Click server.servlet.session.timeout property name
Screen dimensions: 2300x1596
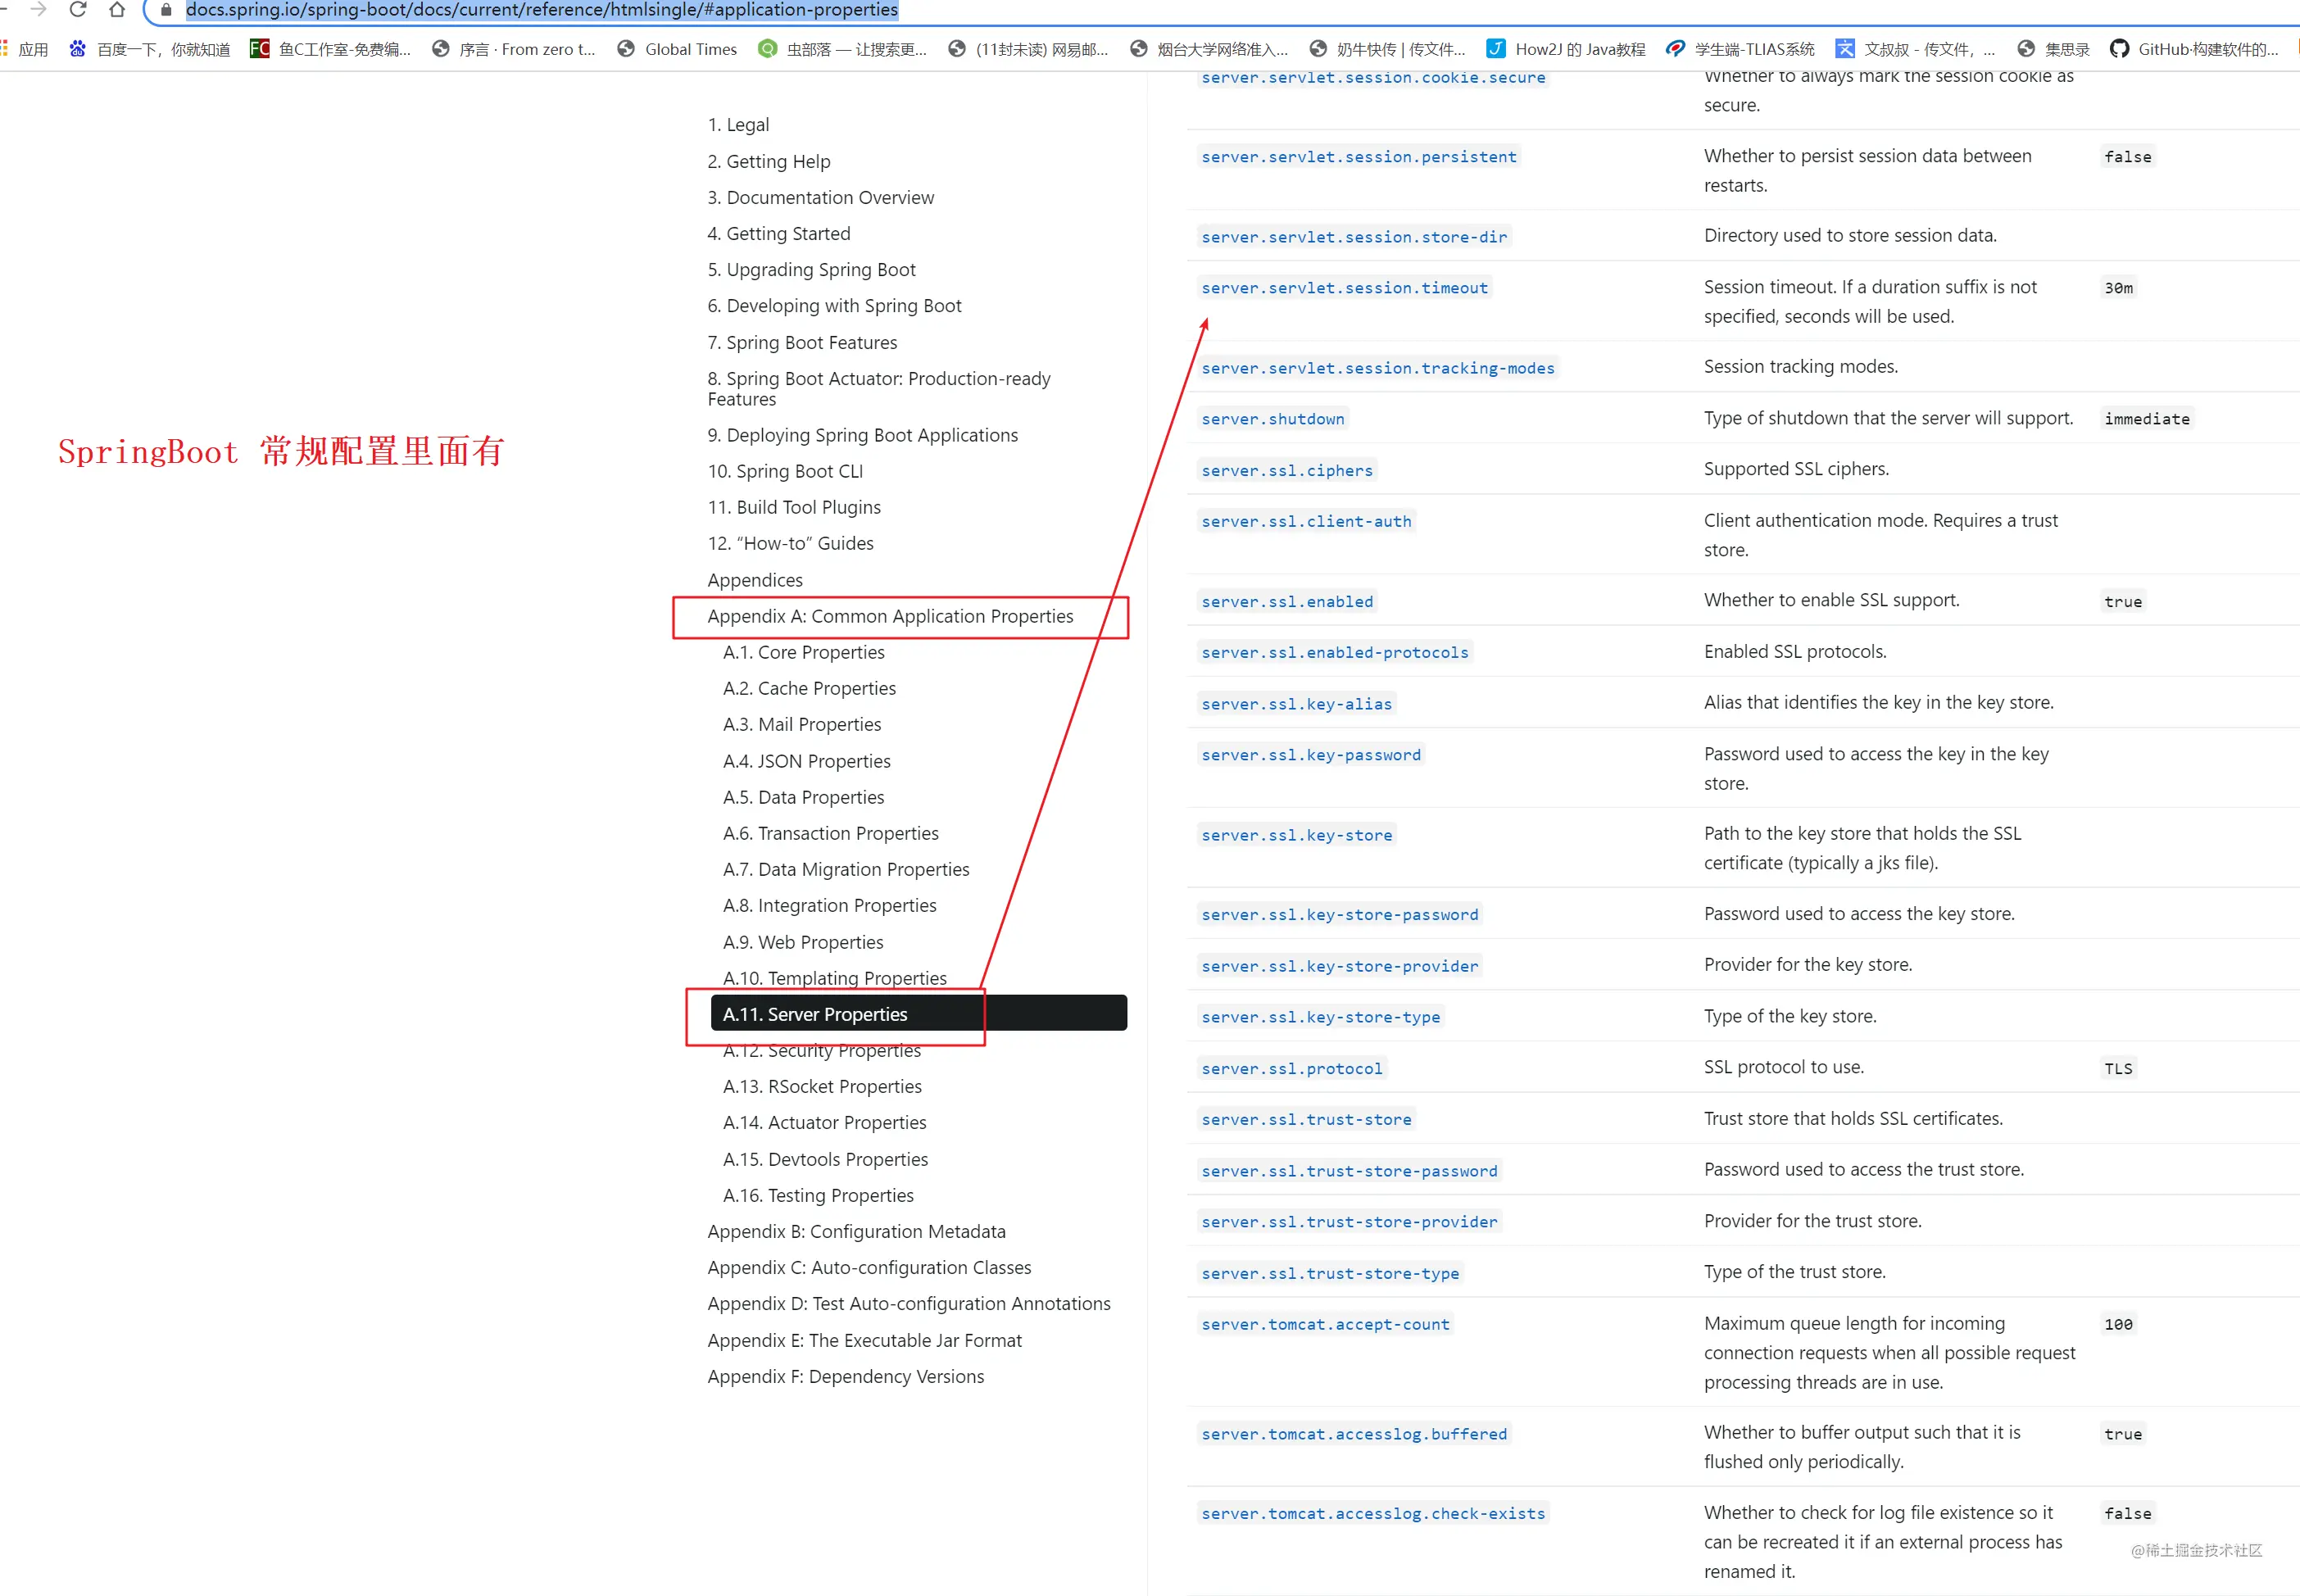[x=1345, y=288]
